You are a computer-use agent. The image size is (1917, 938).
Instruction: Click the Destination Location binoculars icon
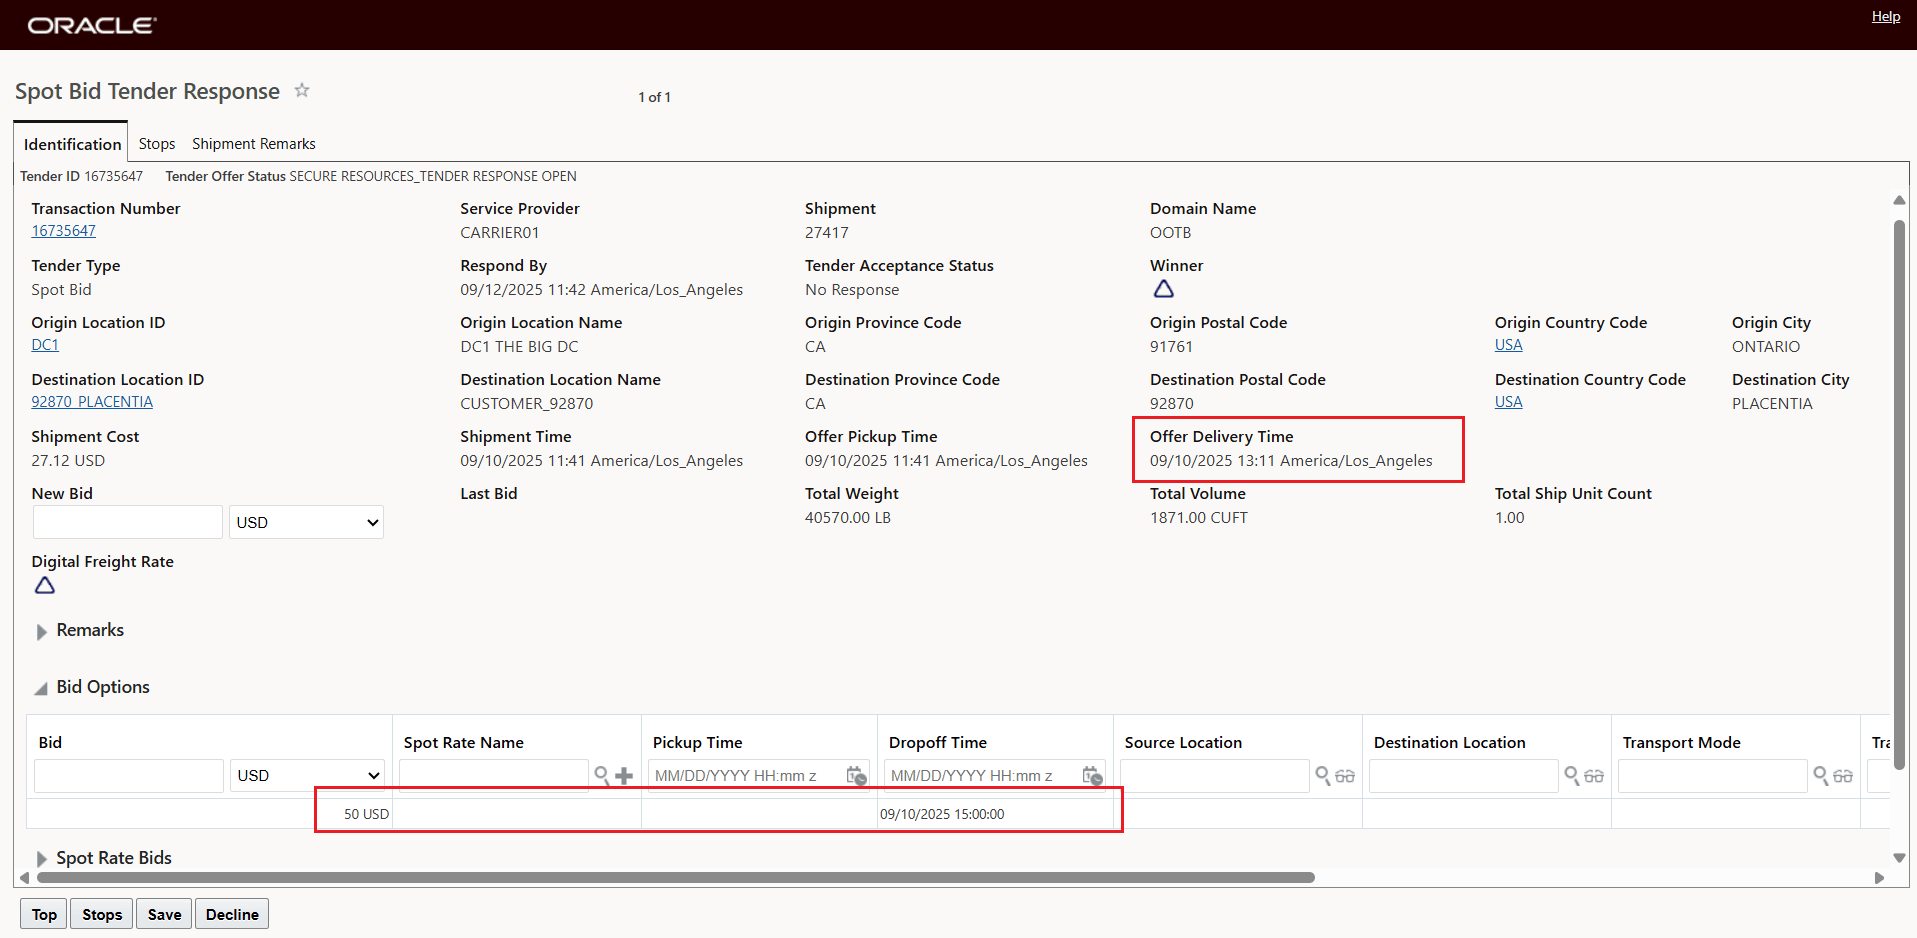pos(1594,775)
